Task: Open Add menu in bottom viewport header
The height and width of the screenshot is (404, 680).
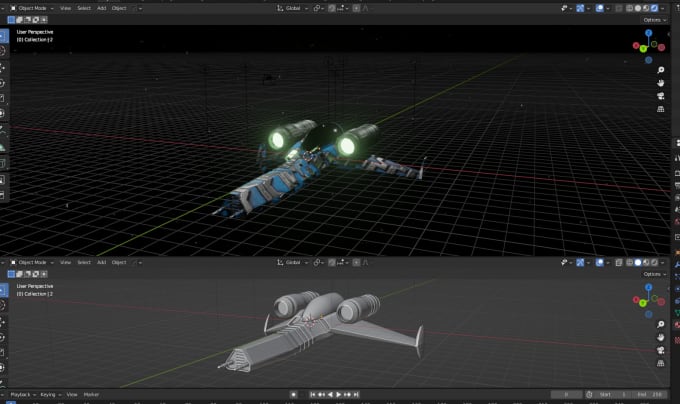Action: tap(101, 262)
